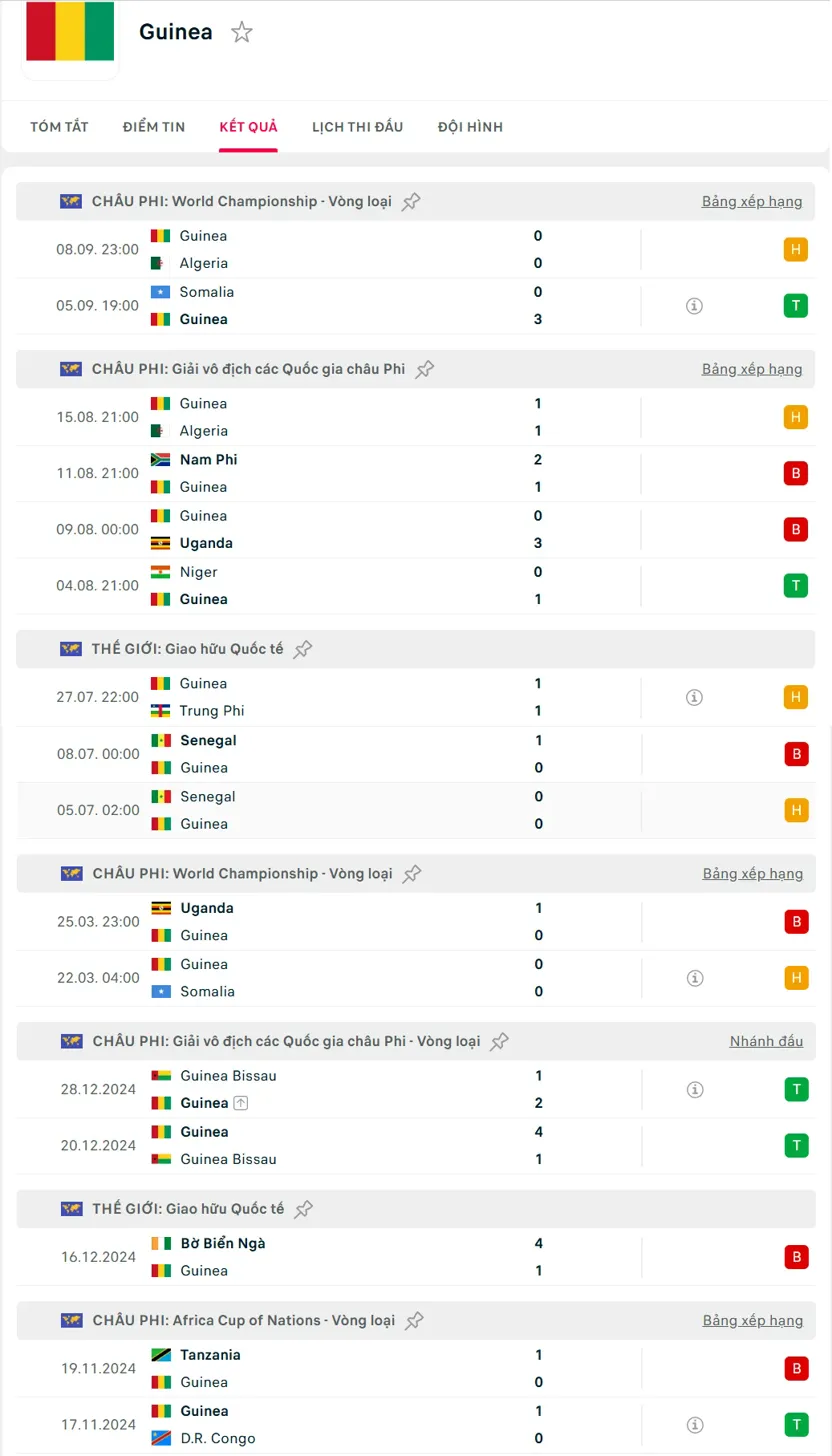Show info for Guinea vs Somalia 22.03 match
Screen dimensions: 832x1456
click(x=694, y=978)
